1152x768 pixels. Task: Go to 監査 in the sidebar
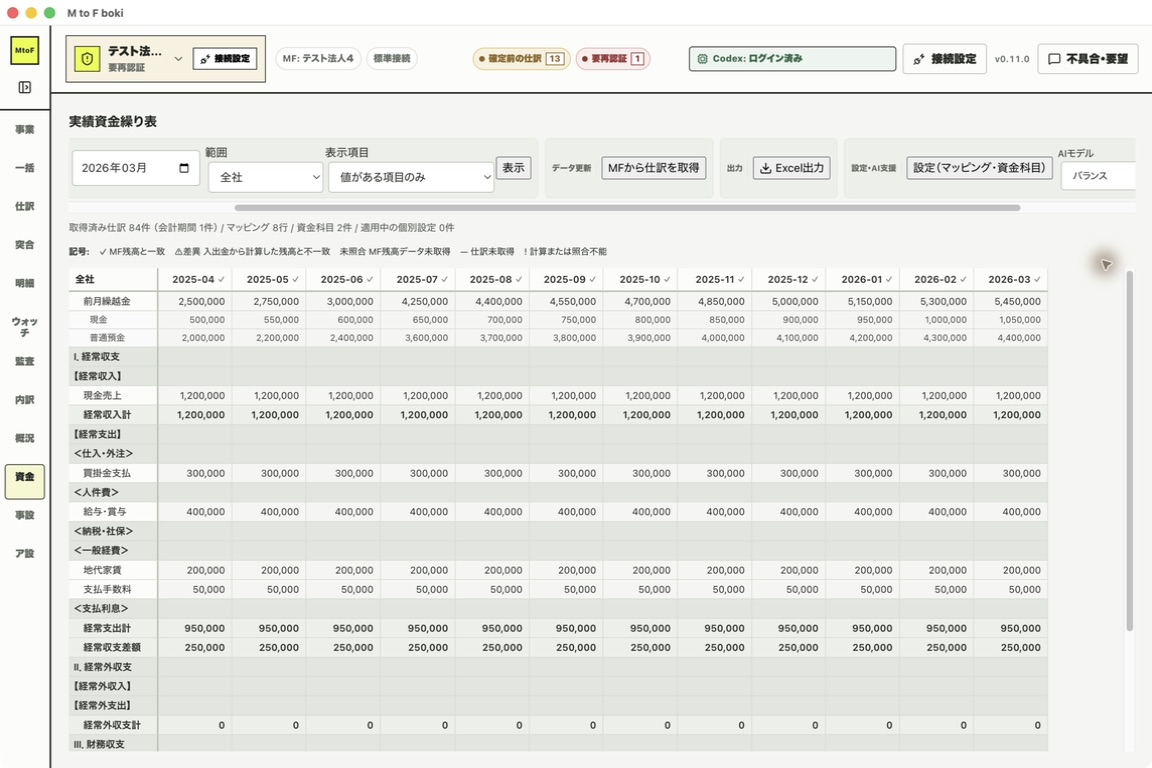click(x=24, y=361)
